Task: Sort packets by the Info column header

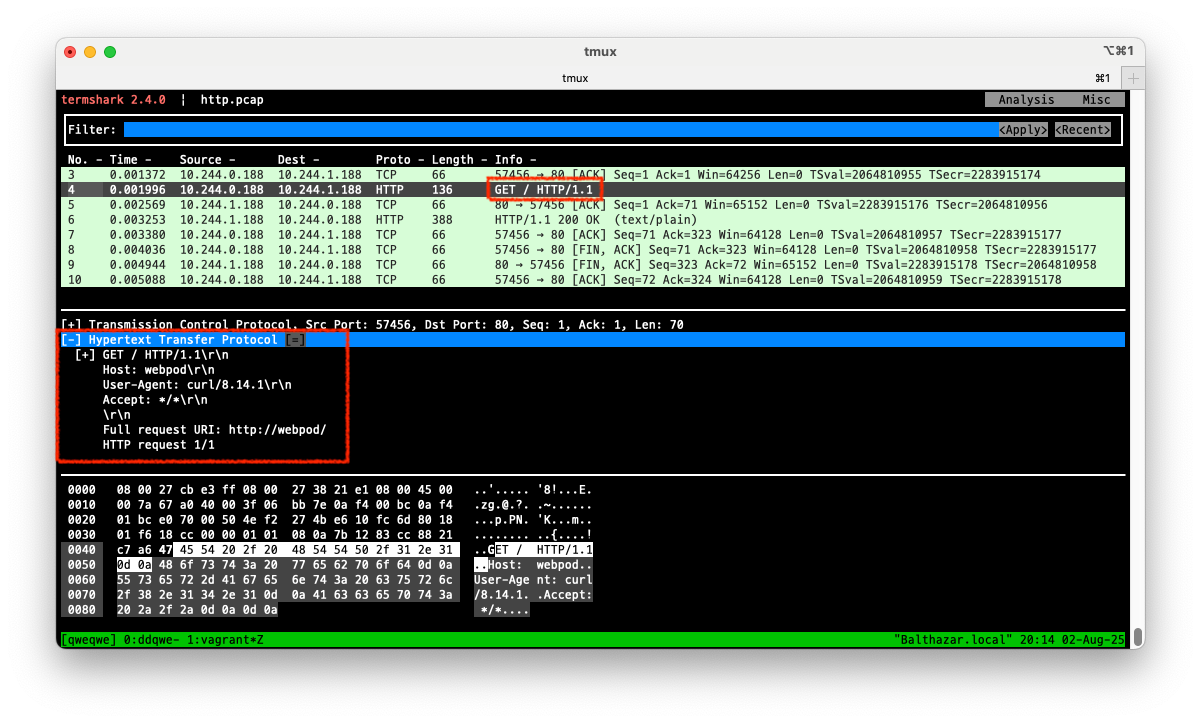Action: (x=516, y=160)
